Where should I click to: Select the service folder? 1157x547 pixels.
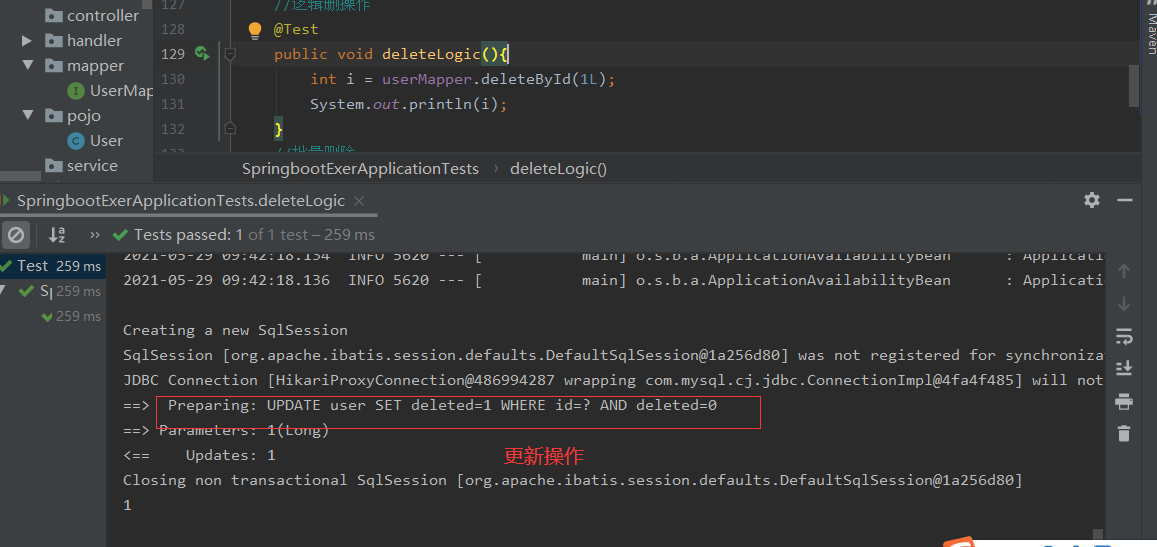(x=91, y=165)
